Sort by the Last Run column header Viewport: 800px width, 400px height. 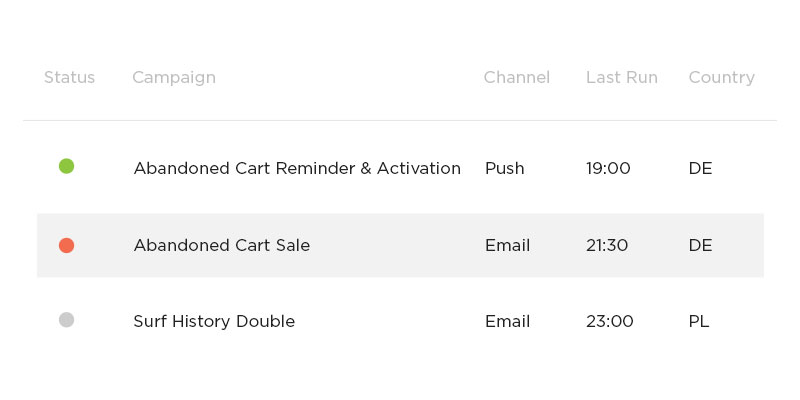coord(621,78)
